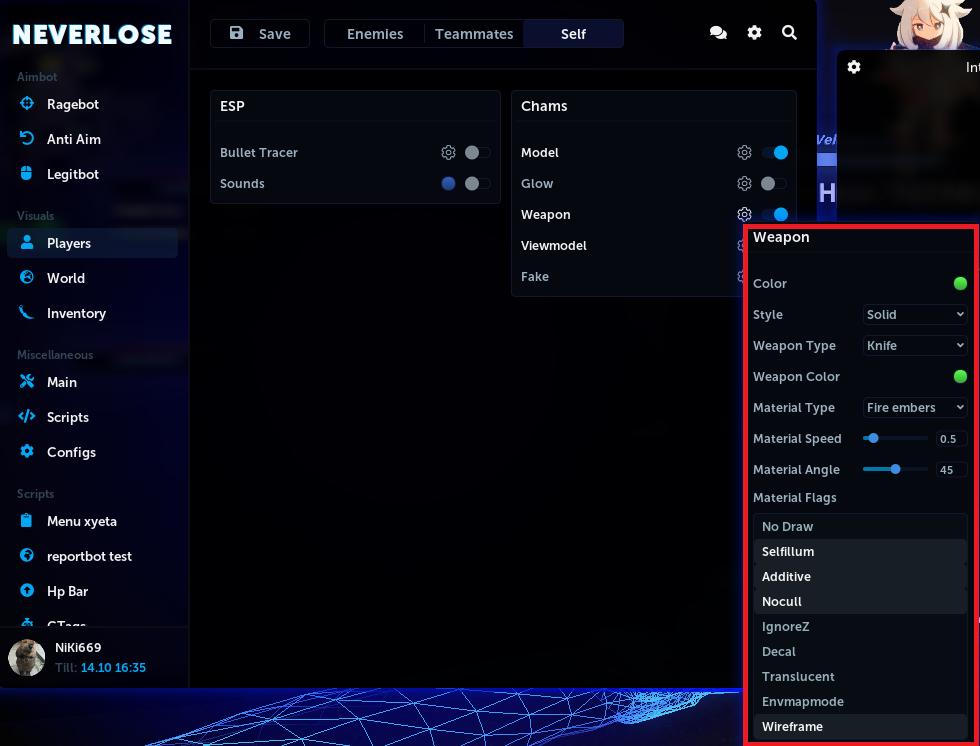Open the chat messages icon
This screenshot has width=980, height=746.
click(718, 33)
